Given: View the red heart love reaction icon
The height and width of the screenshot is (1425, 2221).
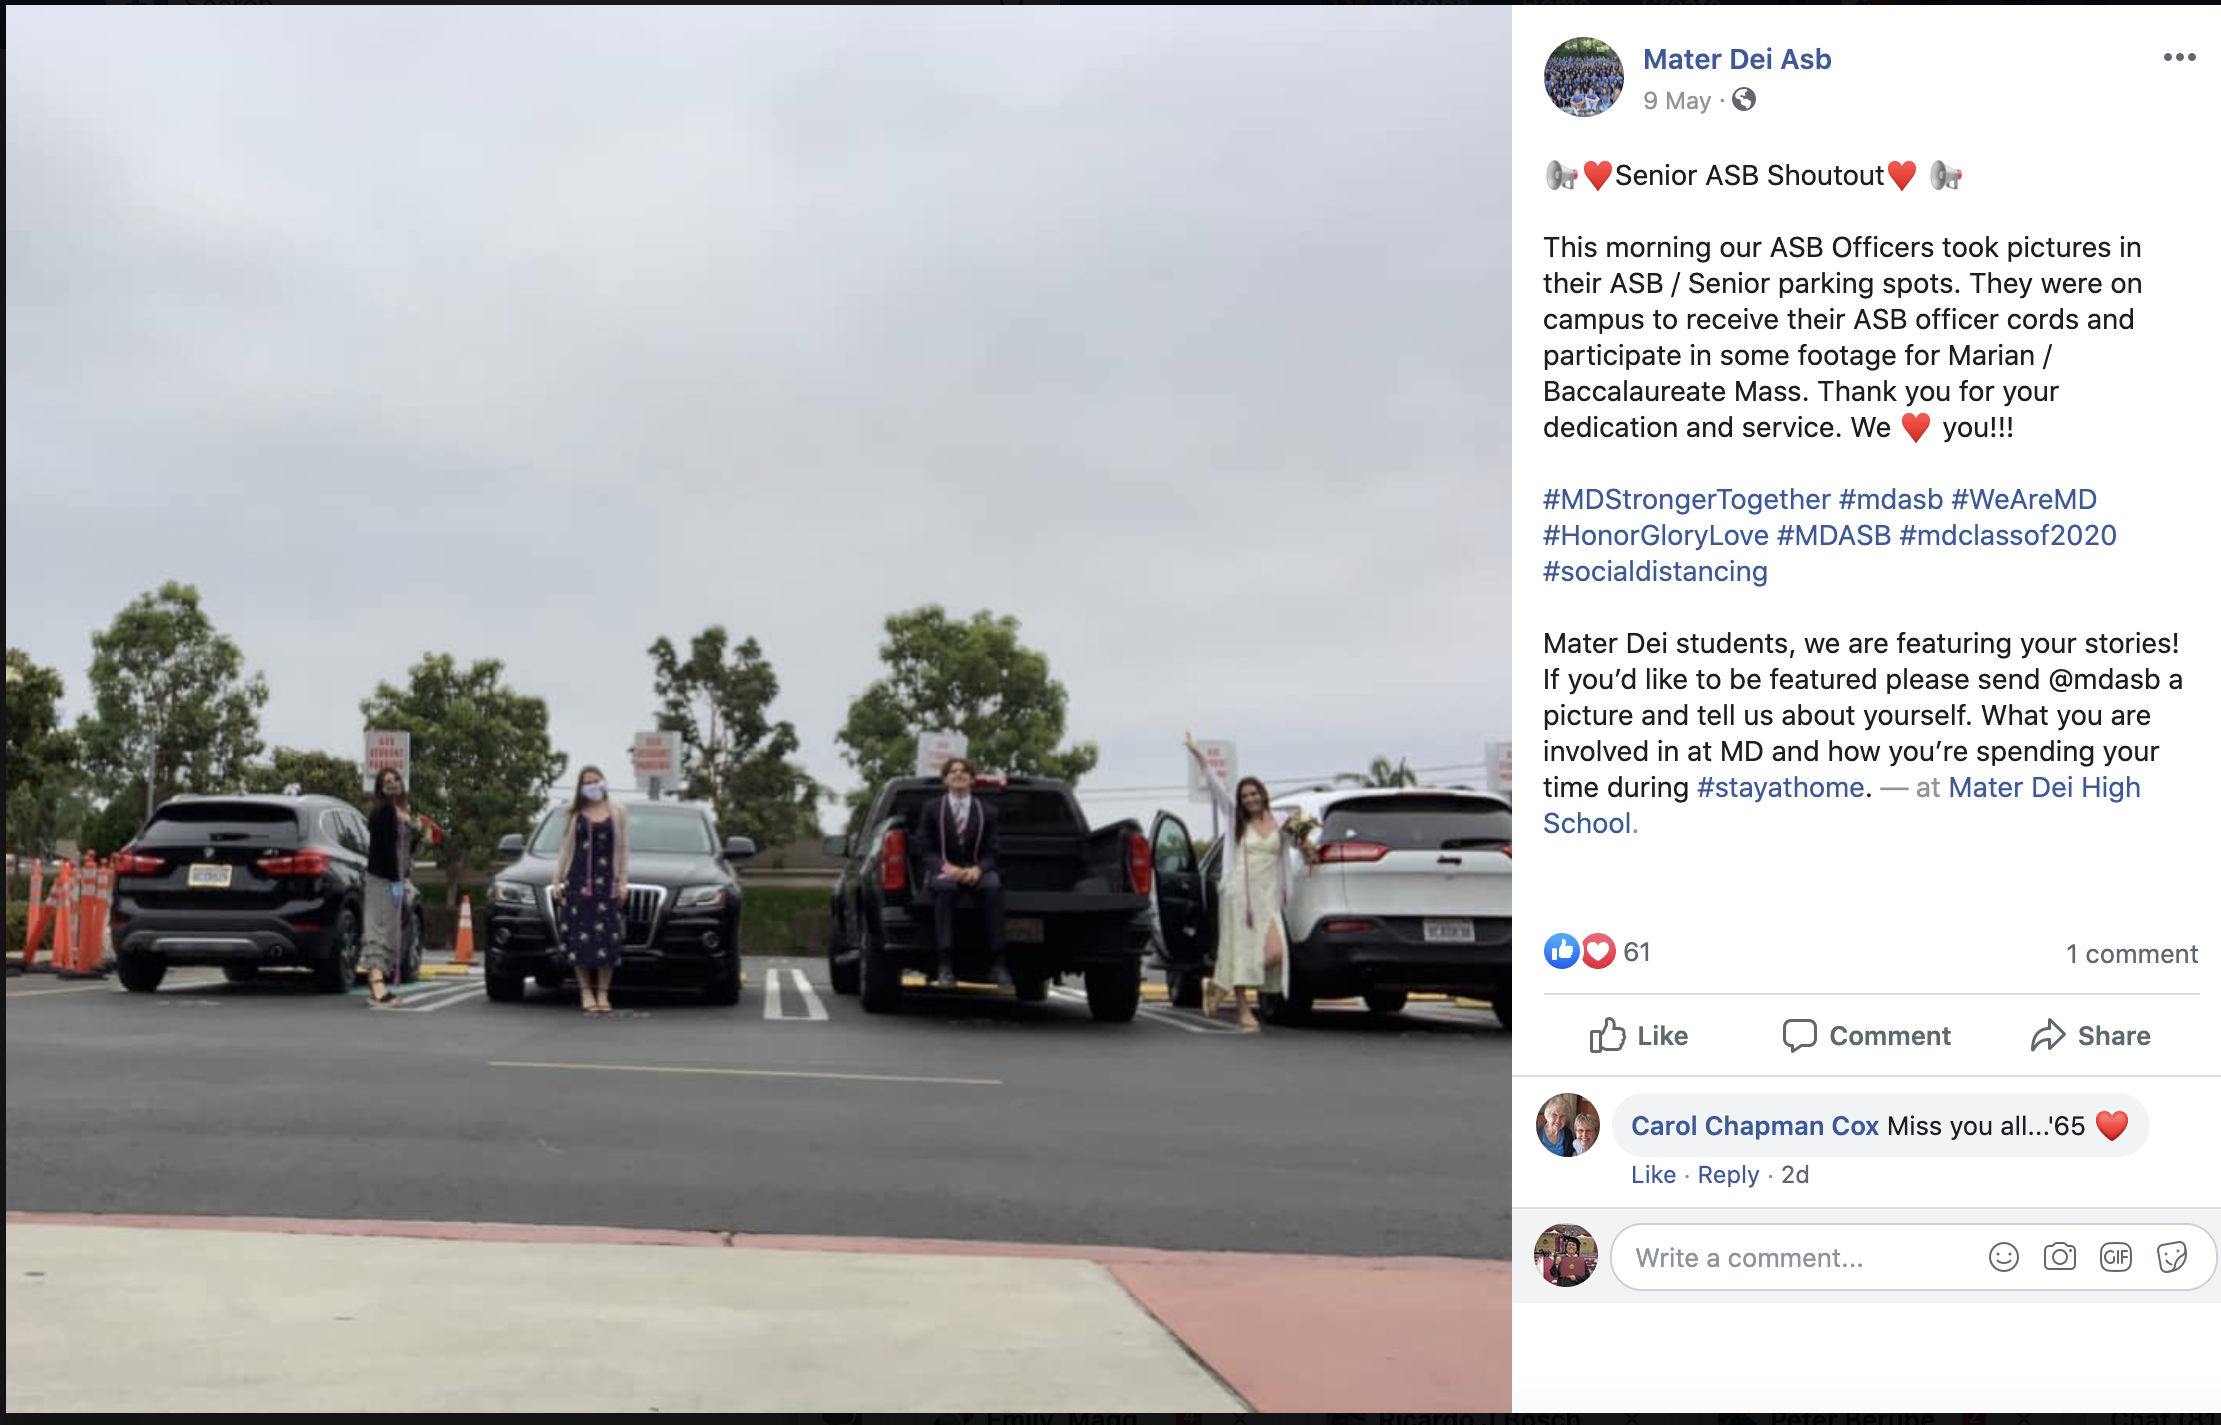Looking at the screenshot, I should pyautogui.click(x=1599, y=951).
